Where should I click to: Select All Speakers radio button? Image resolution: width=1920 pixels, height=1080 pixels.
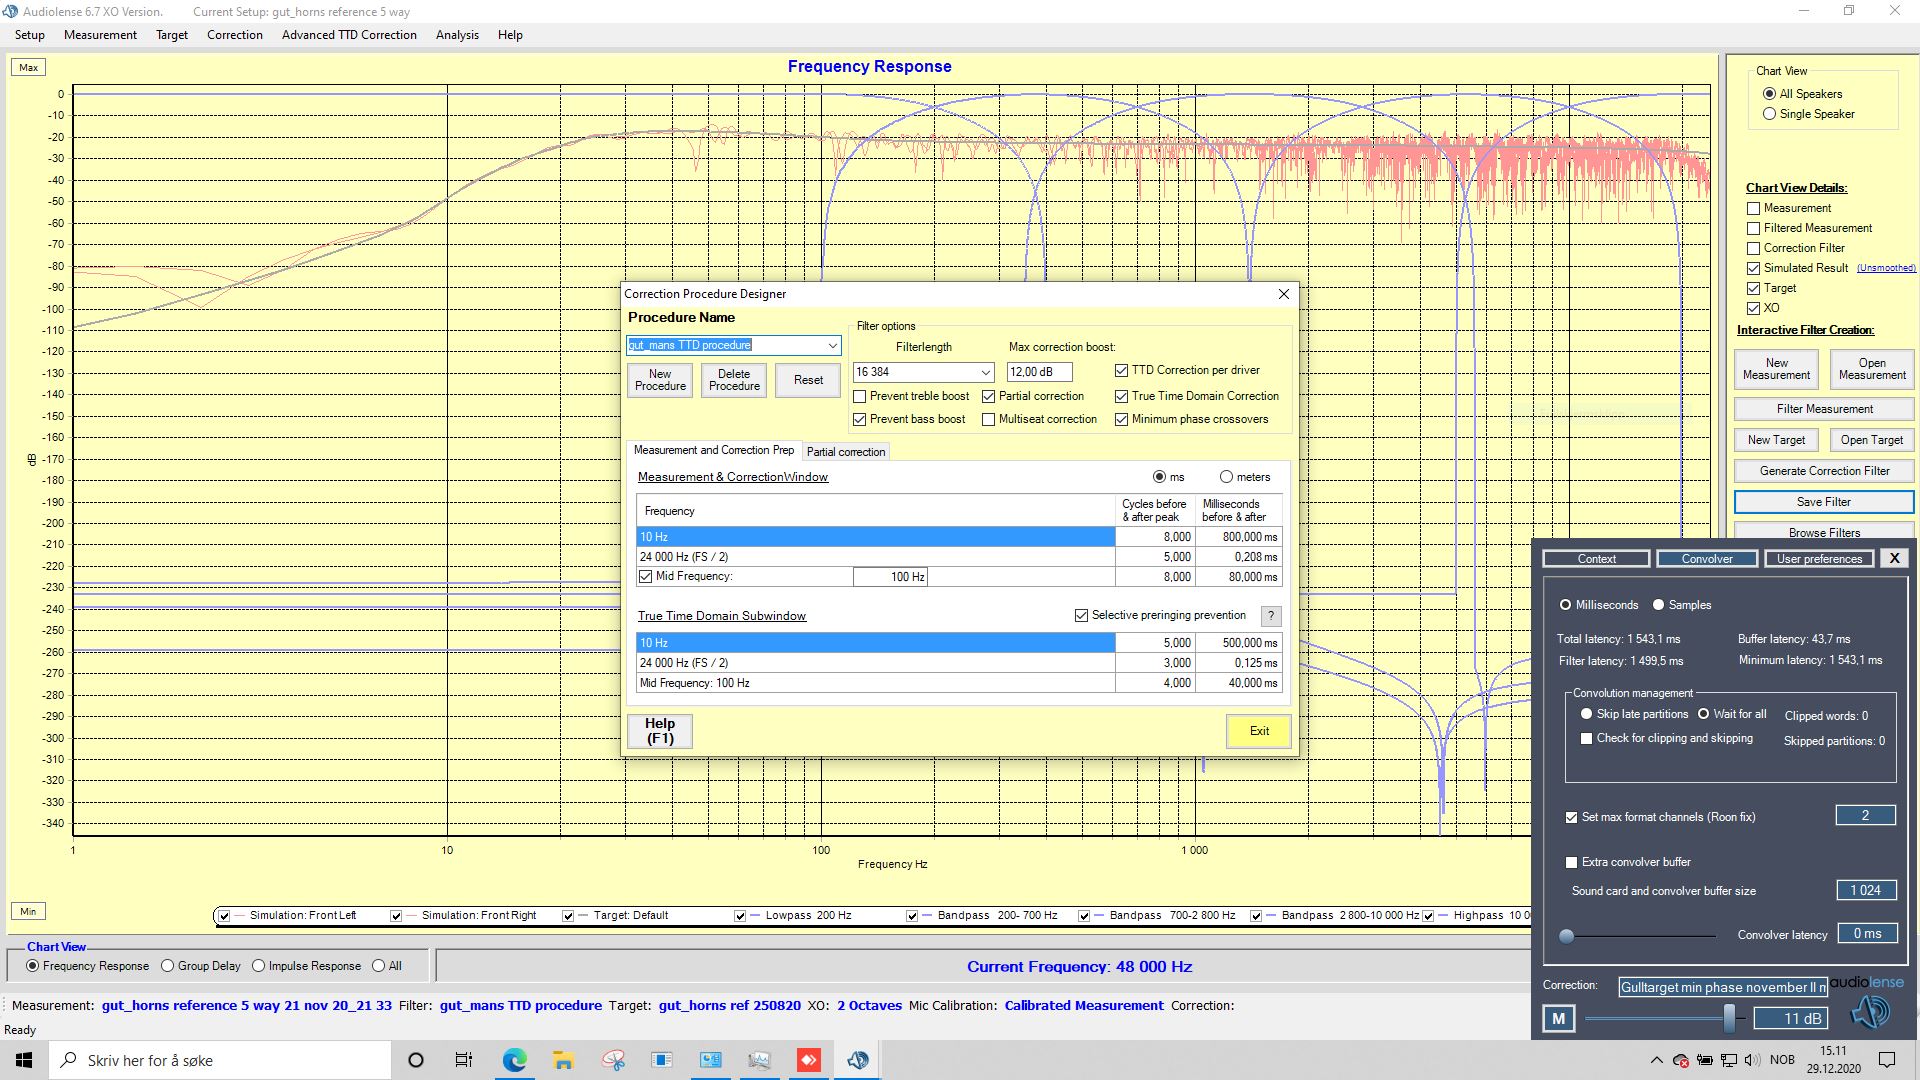pyautogui.click(x=1768, y=92)
